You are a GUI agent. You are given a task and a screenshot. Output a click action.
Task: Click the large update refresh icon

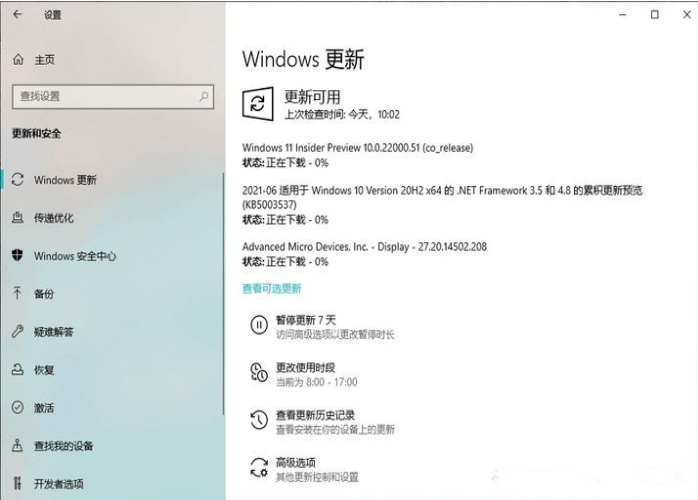pos(258,104)
